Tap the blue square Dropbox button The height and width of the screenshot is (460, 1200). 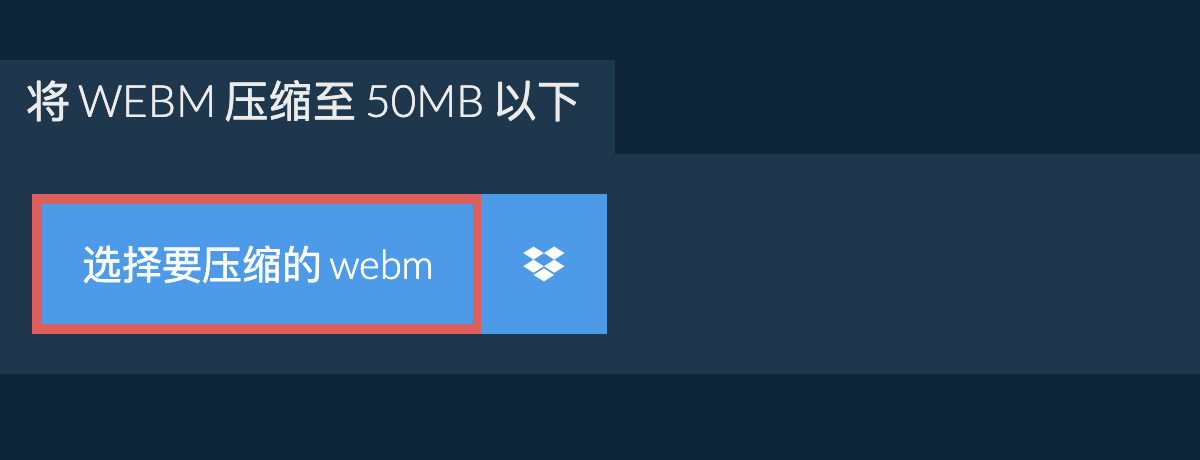click(544, 264)
